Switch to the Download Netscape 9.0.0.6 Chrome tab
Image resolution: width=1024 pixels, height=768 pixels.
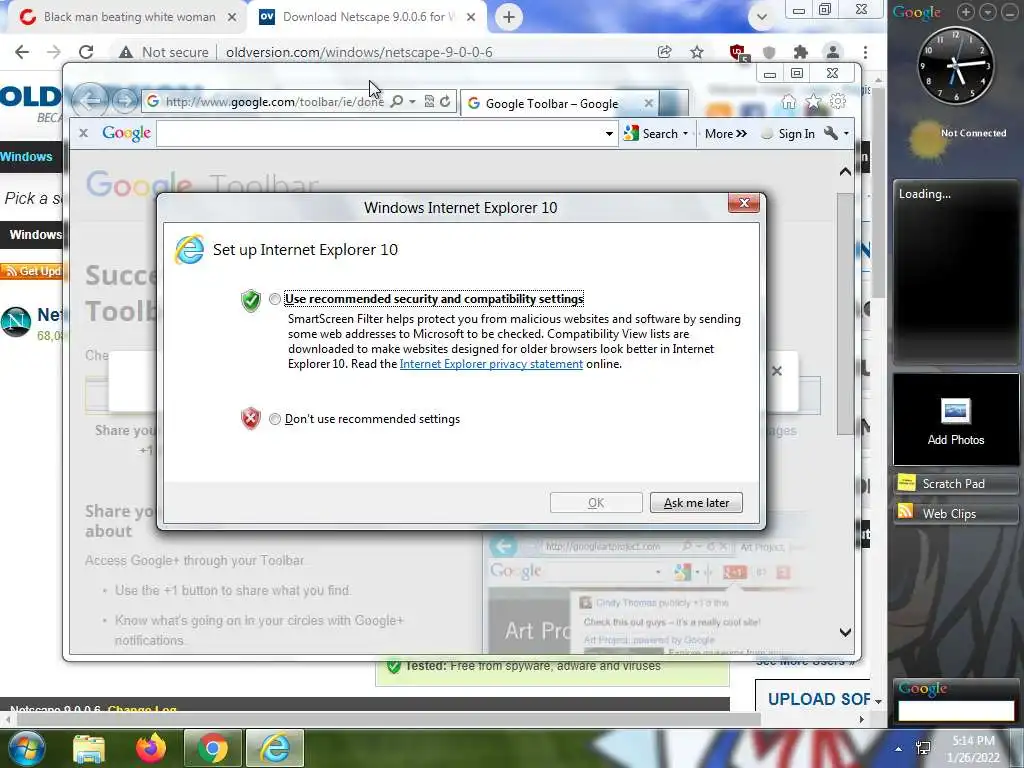pos(366,17)
